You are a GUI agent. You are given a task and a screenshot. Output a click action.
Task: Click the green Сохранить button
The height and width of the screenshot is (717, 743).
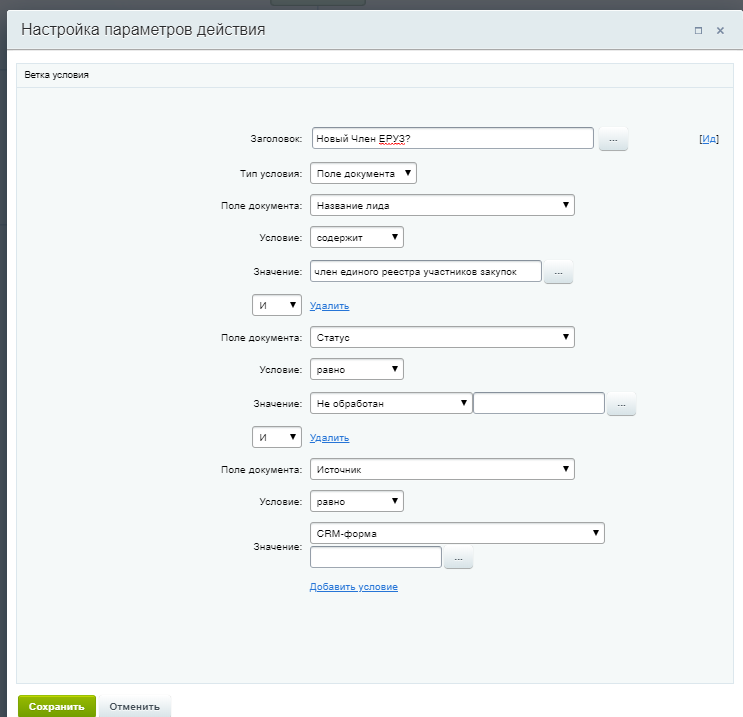pyautogui.click(x=57, y=706)
